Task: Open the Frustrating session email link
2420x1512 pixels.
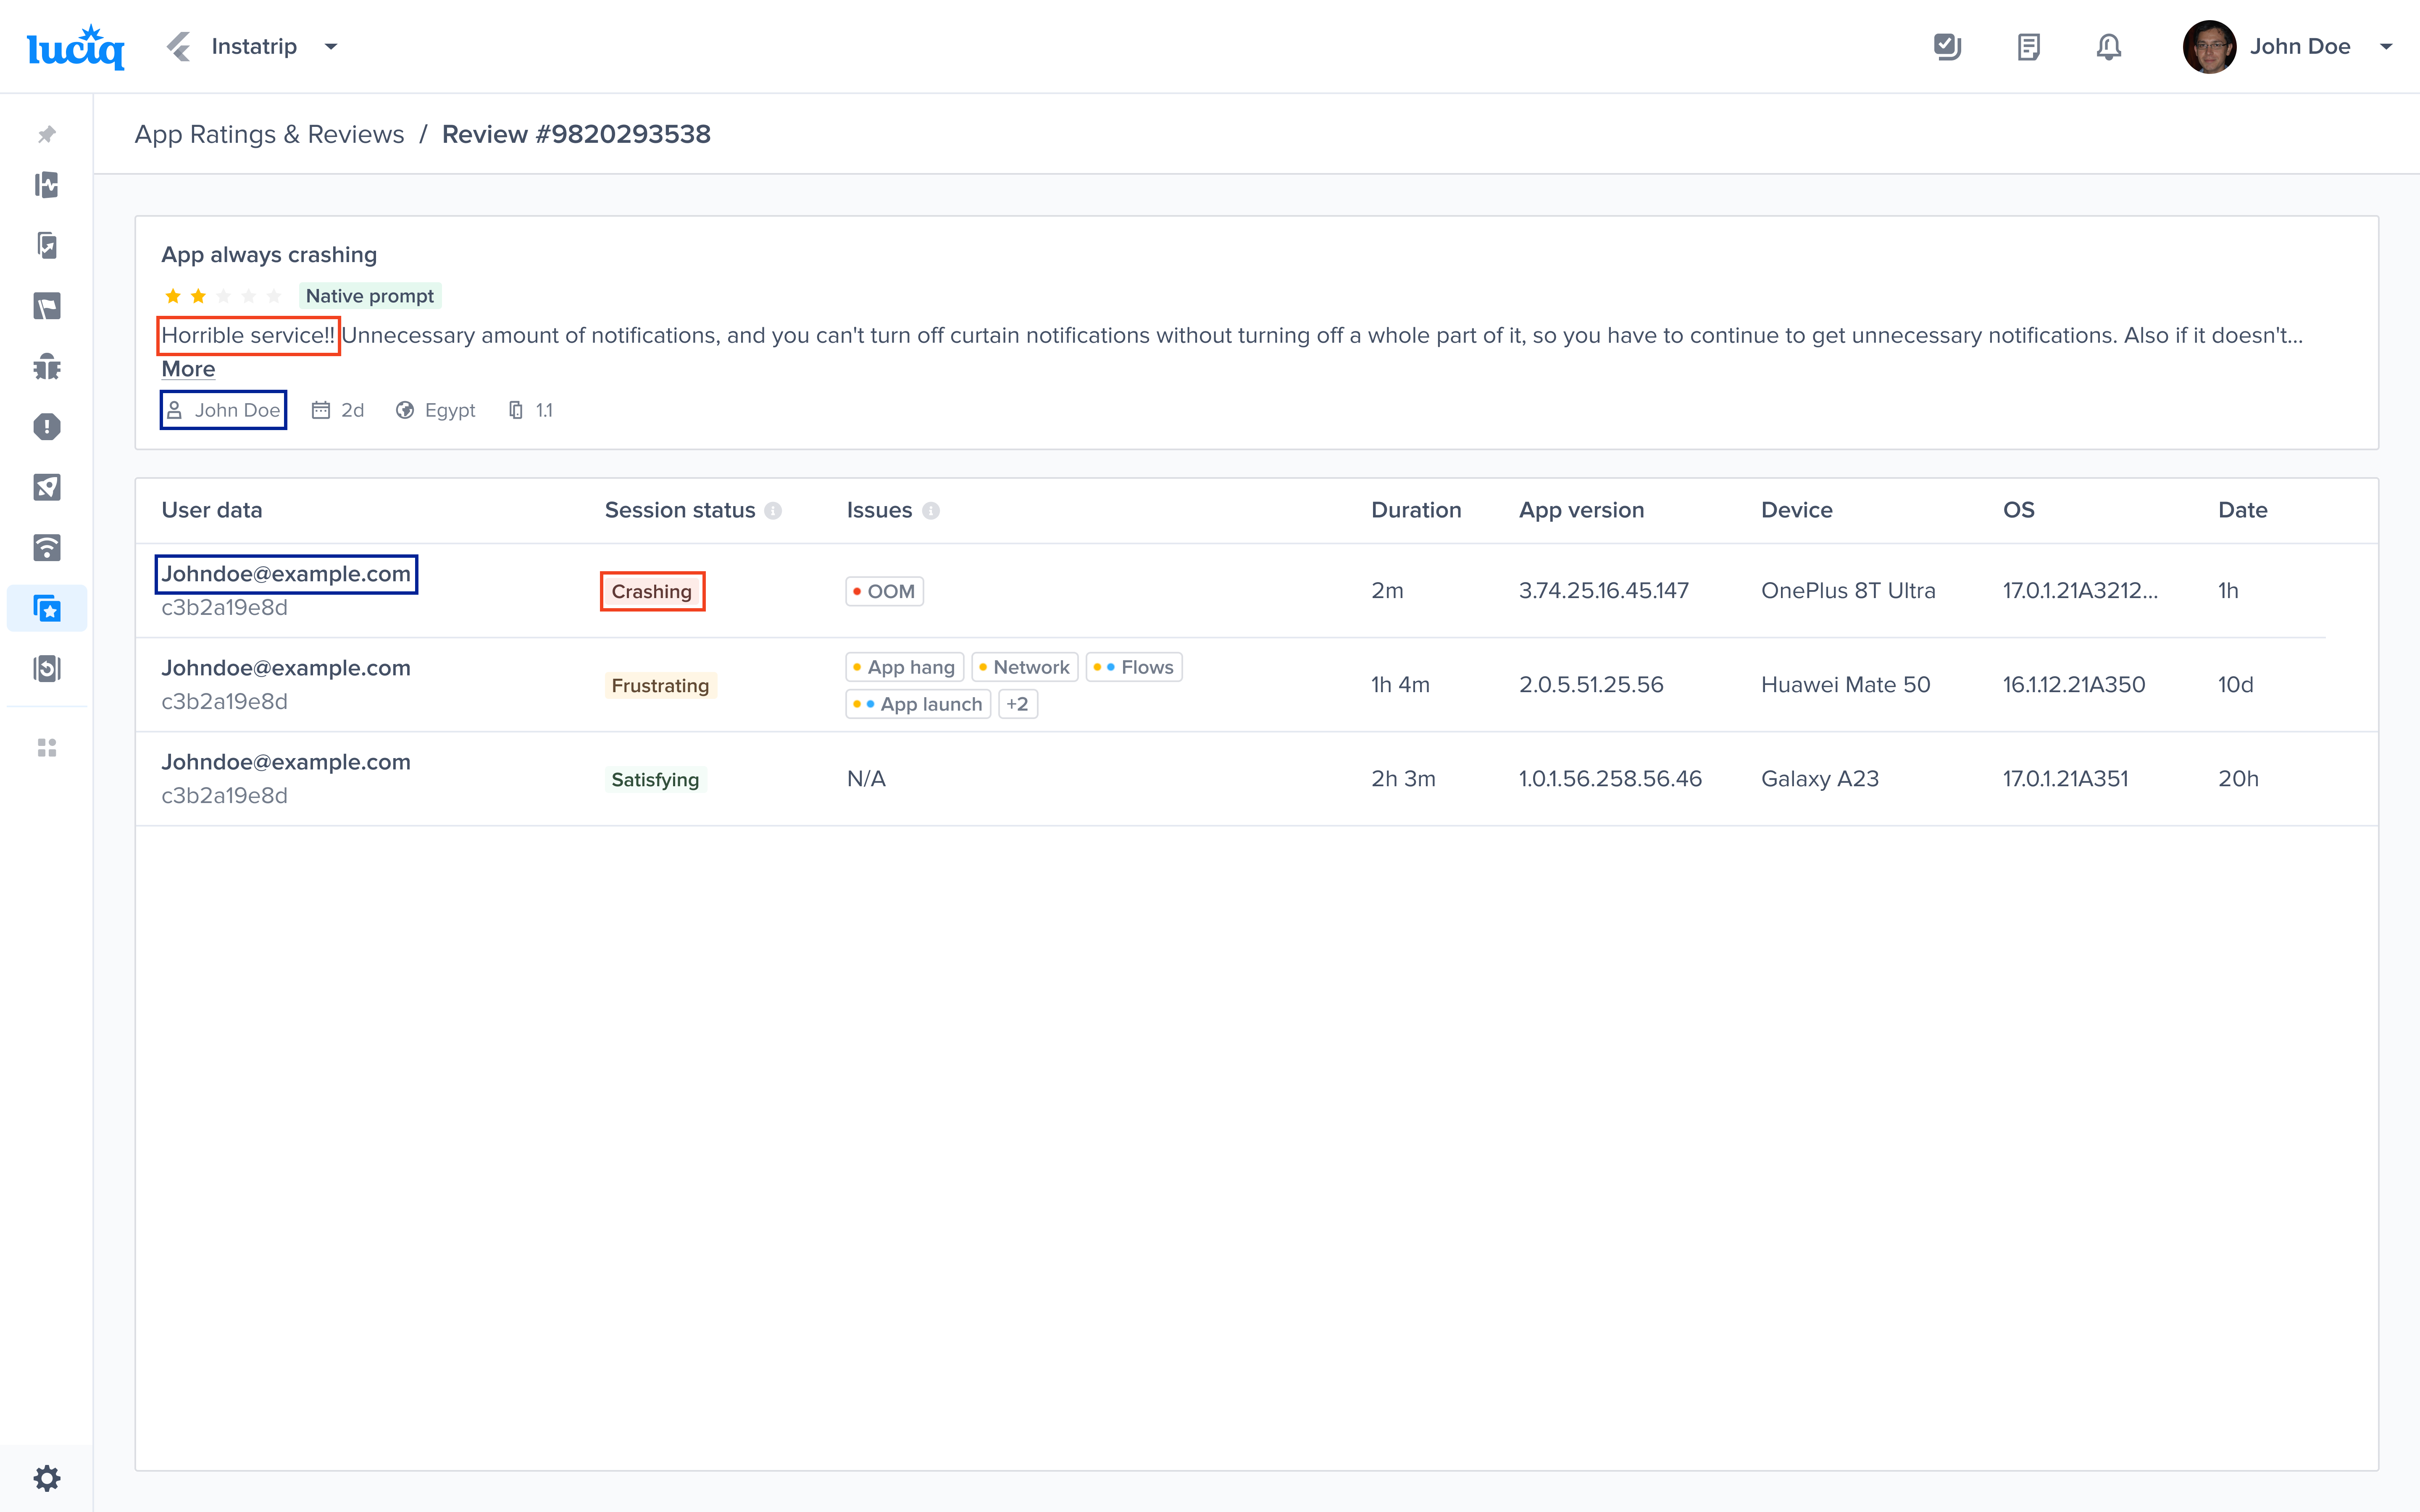Action: point(286,668)
